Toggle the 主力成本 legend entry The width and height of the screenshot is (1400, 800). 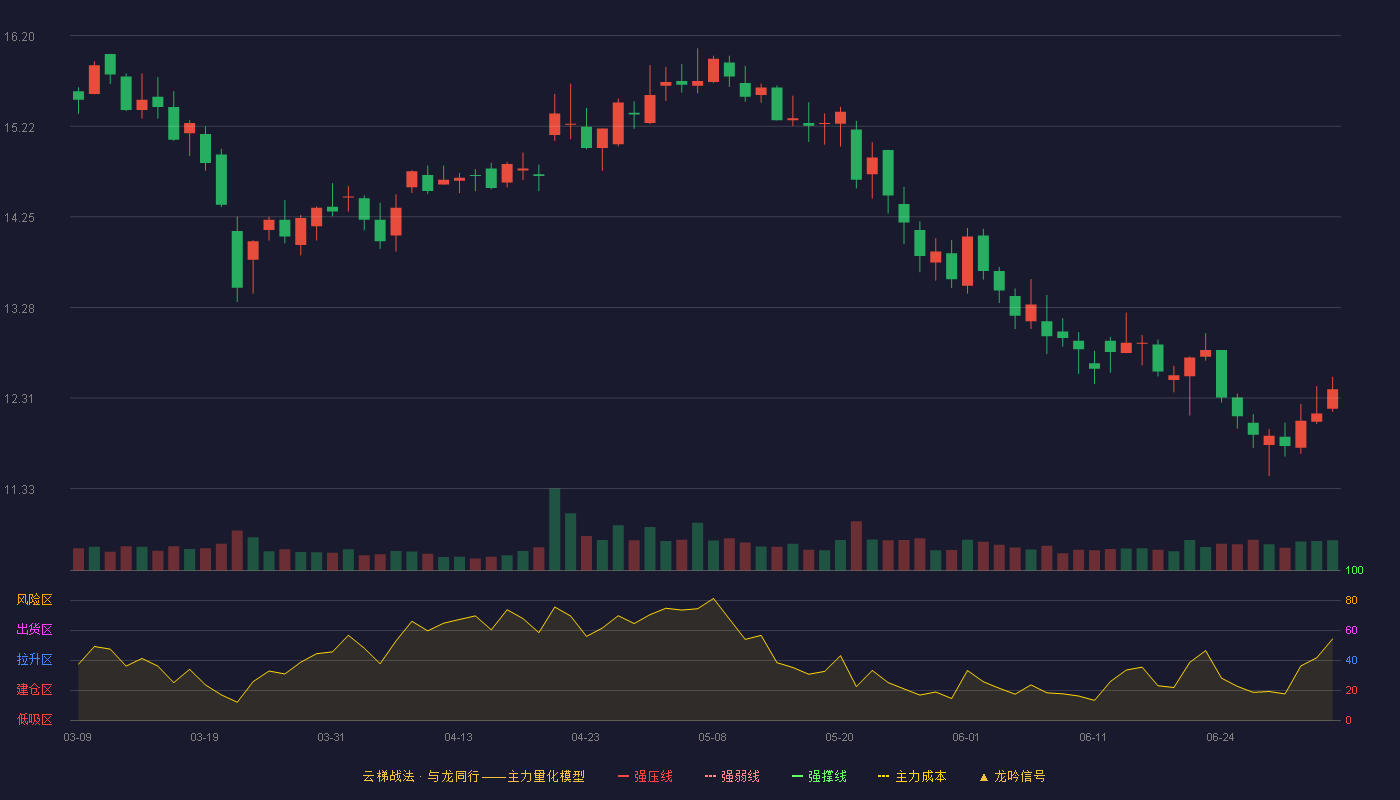click(912, 776)
